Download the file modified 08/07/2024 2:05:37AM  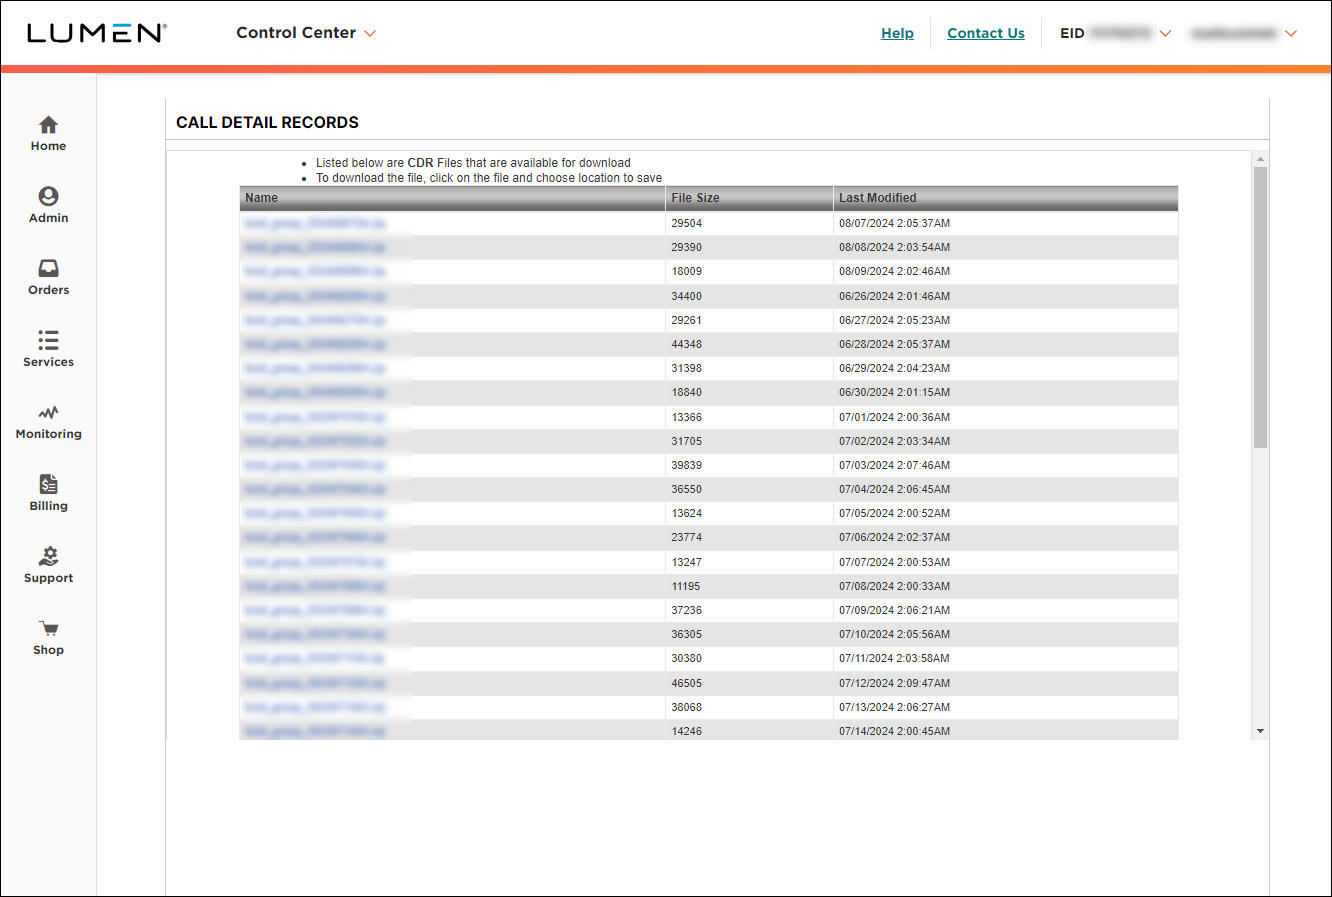(x=314, y=223)
